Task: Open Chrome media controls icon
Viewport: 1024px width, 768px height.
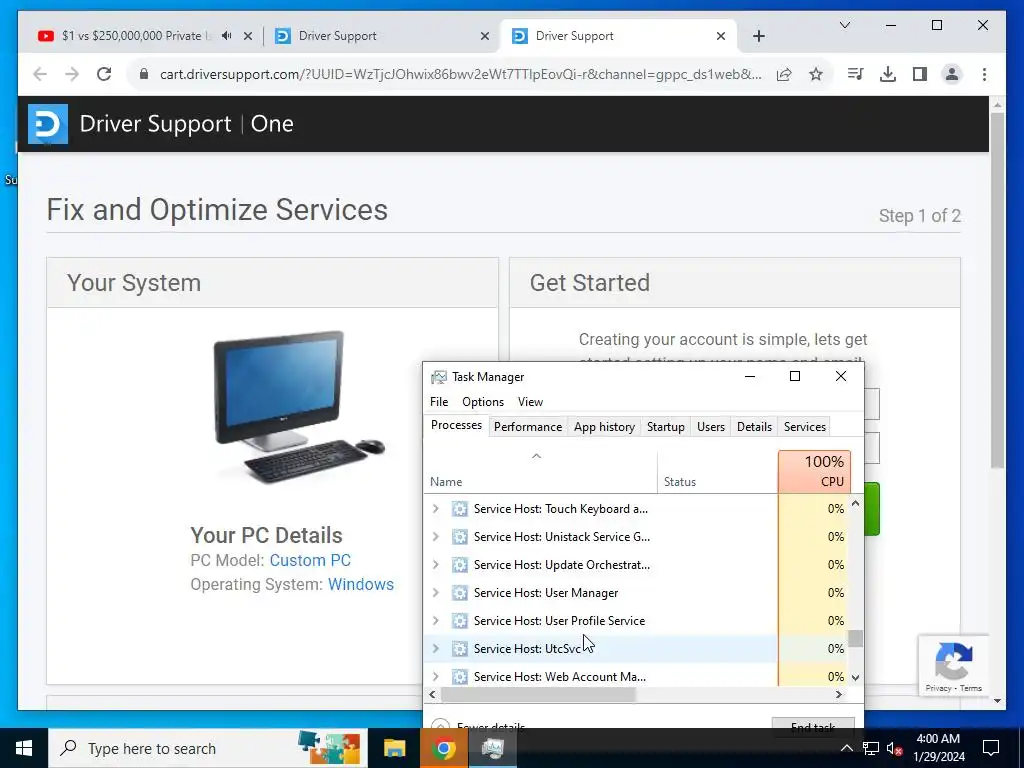Action: point(855,74)
